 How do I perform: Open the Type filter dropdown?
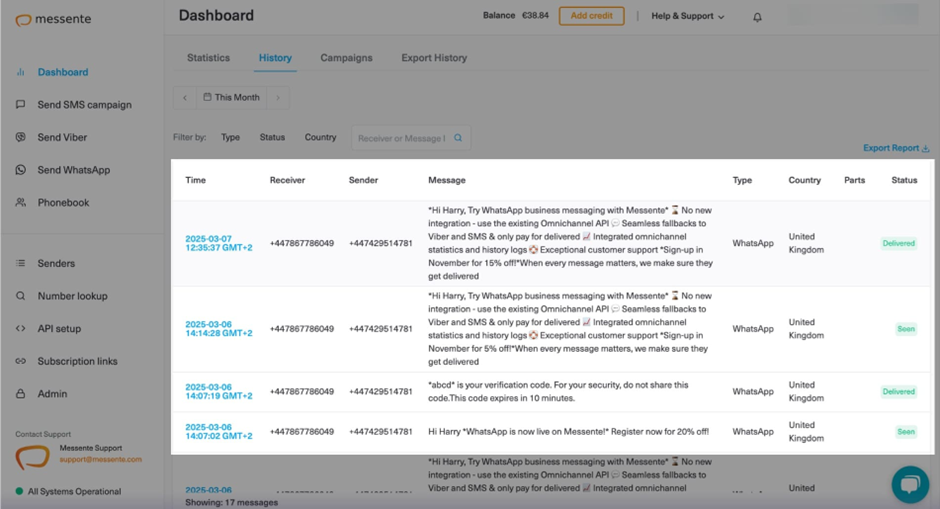(230, 137)
